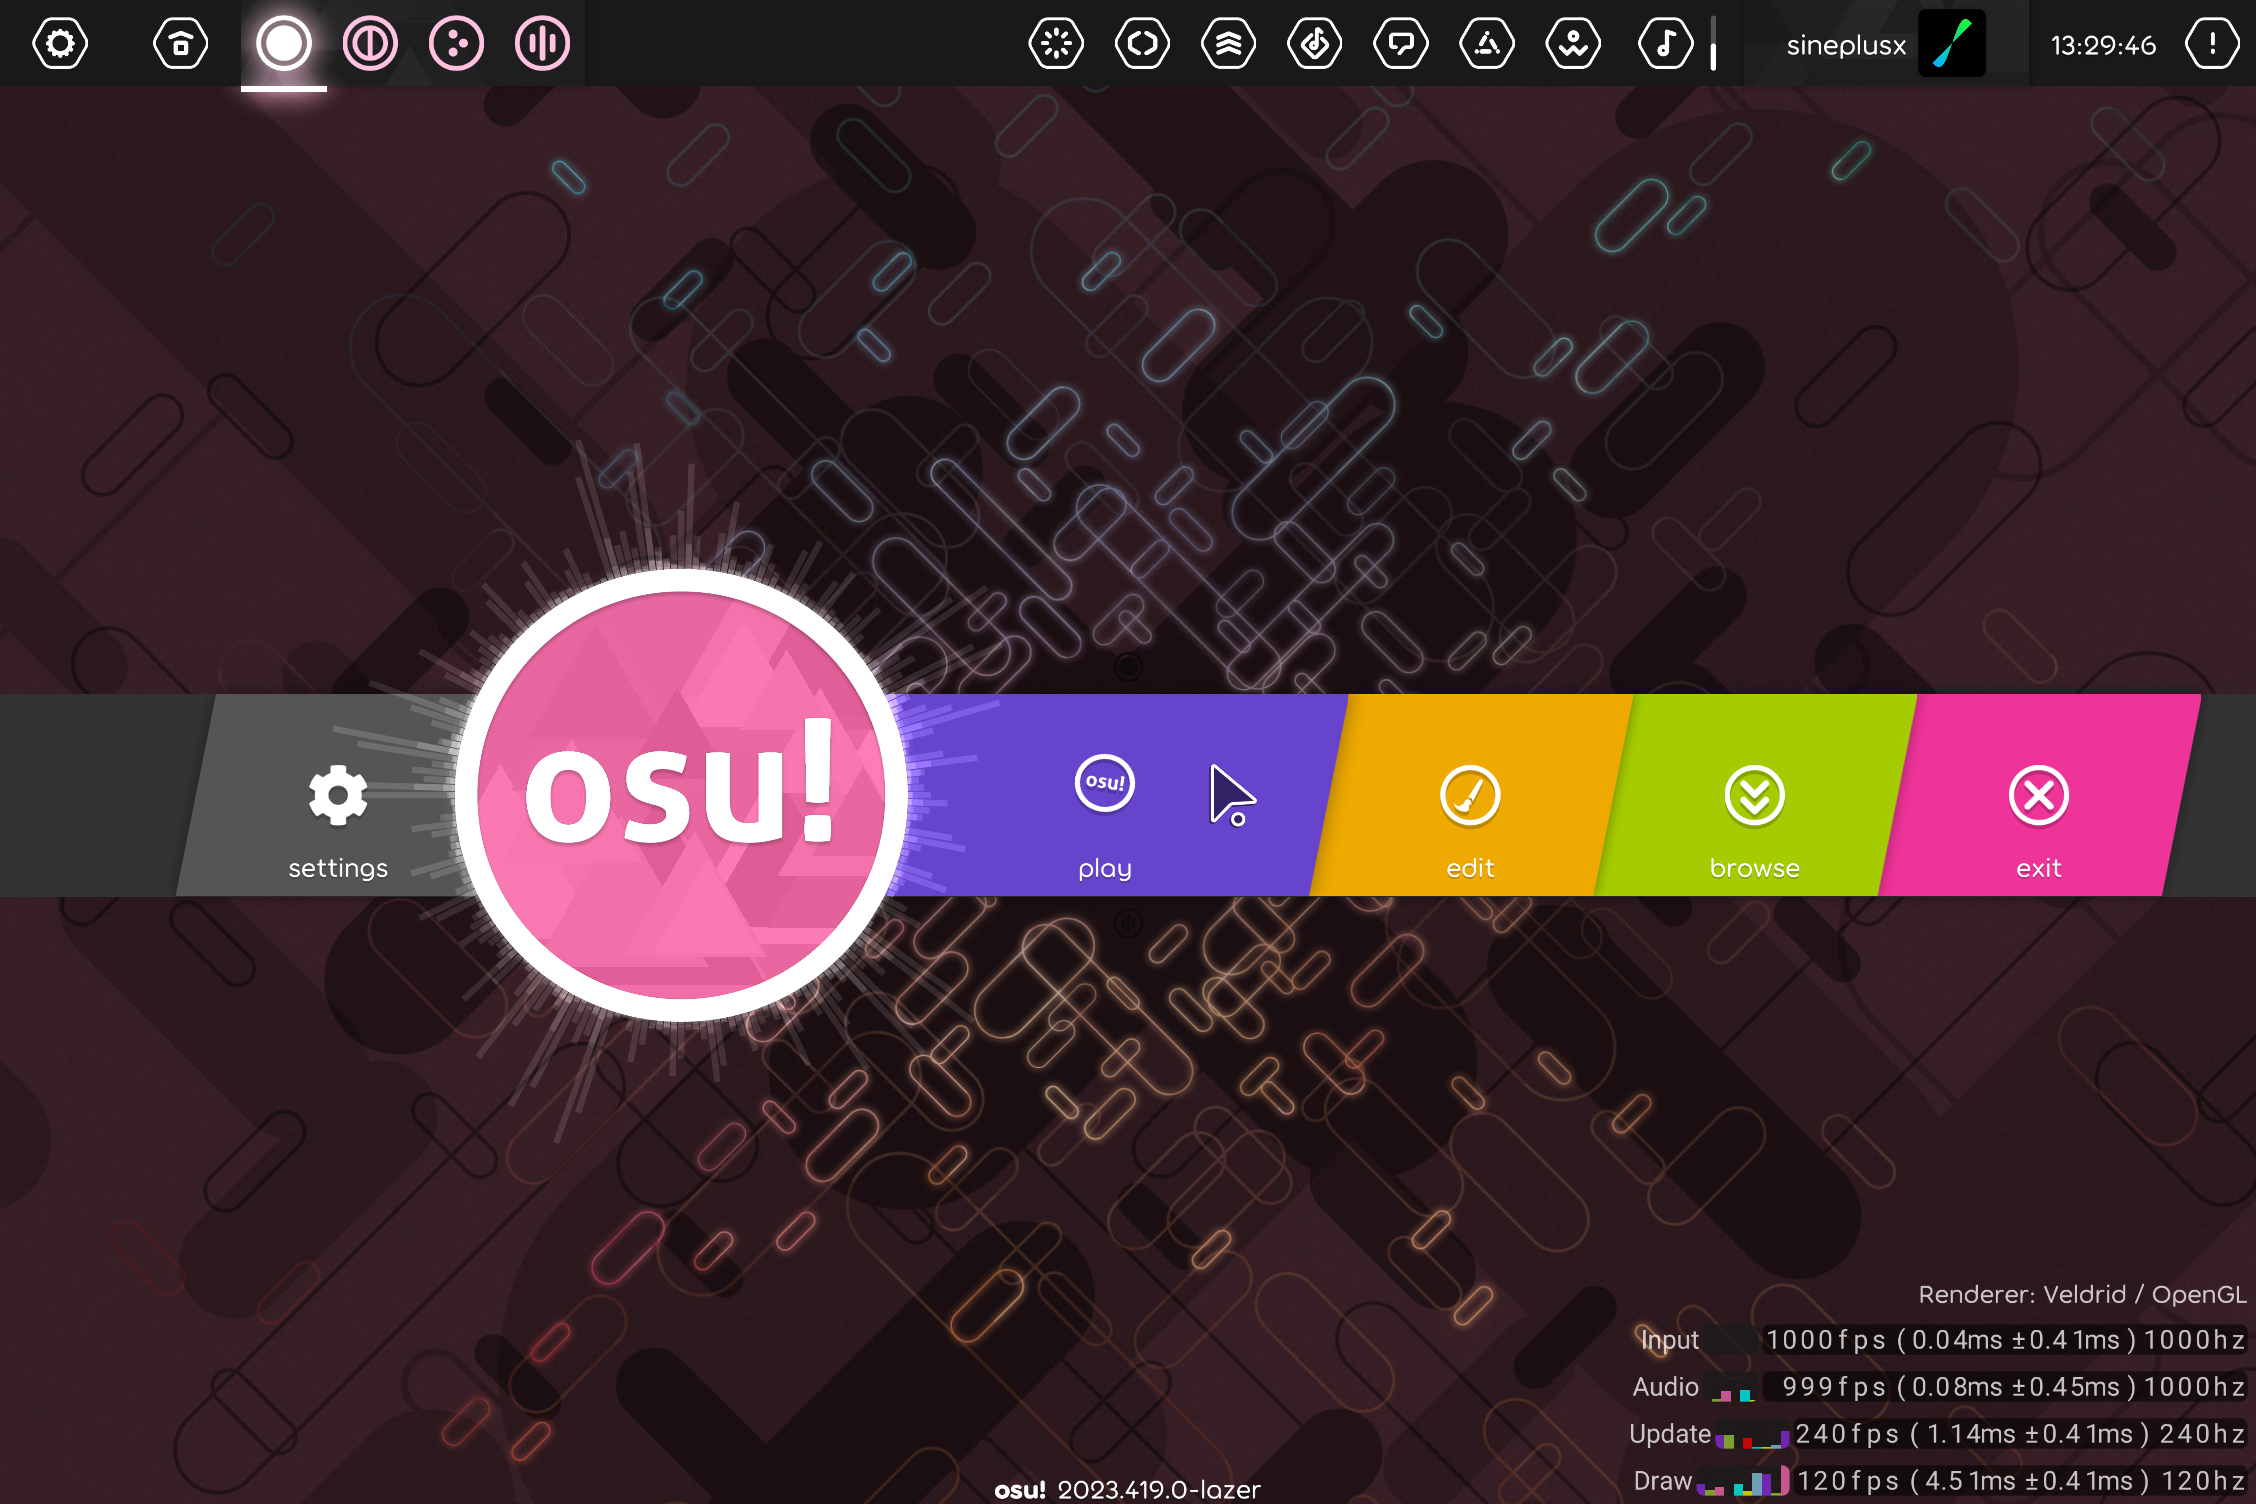Open the orange edit button
2256x1504 pixels.
pyautogui.click(x=1470, y=796)
